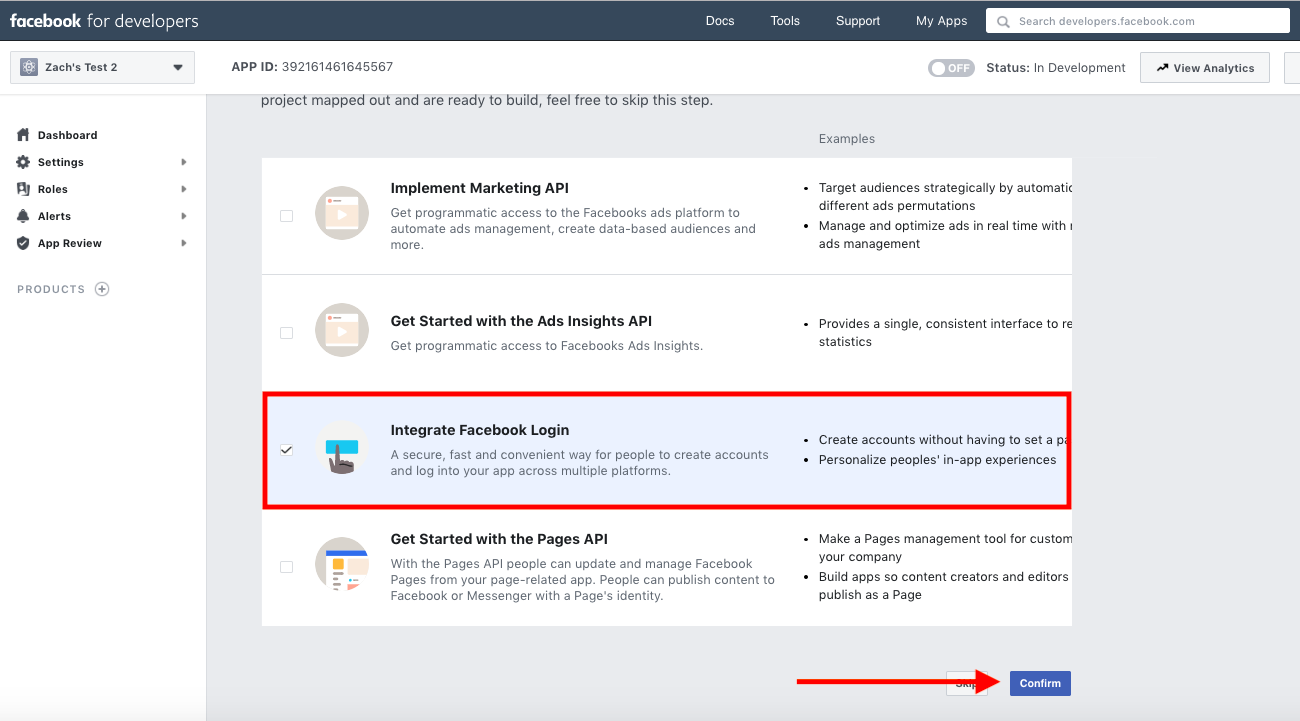Screen dimensions: 1300x721
Task: Go to Dashboard in sidebar
Action: click(67, 135)
